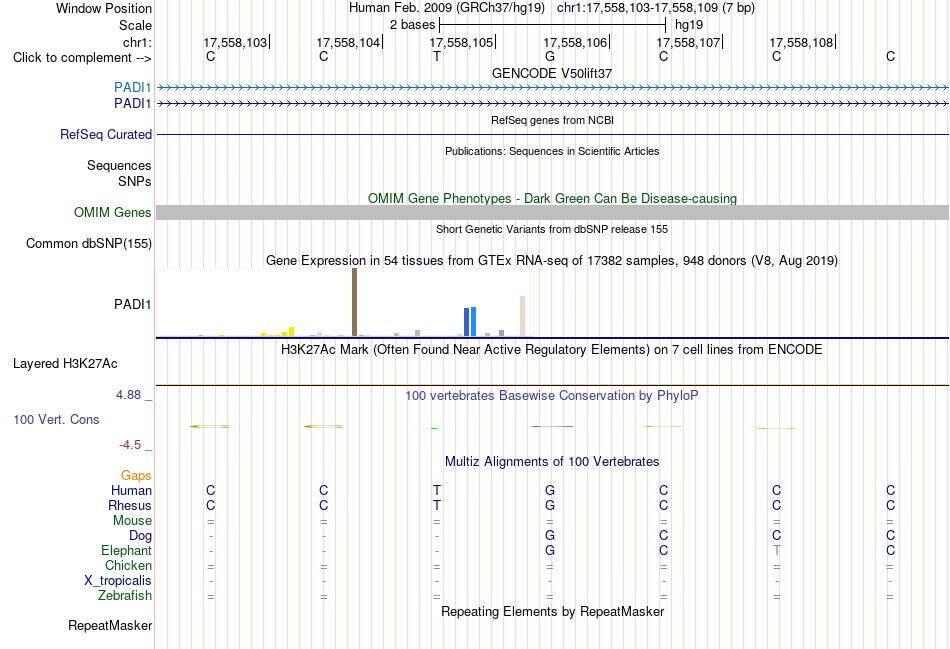Click the Human alignment row label
The image size is (950, 649).
point(131,490)
